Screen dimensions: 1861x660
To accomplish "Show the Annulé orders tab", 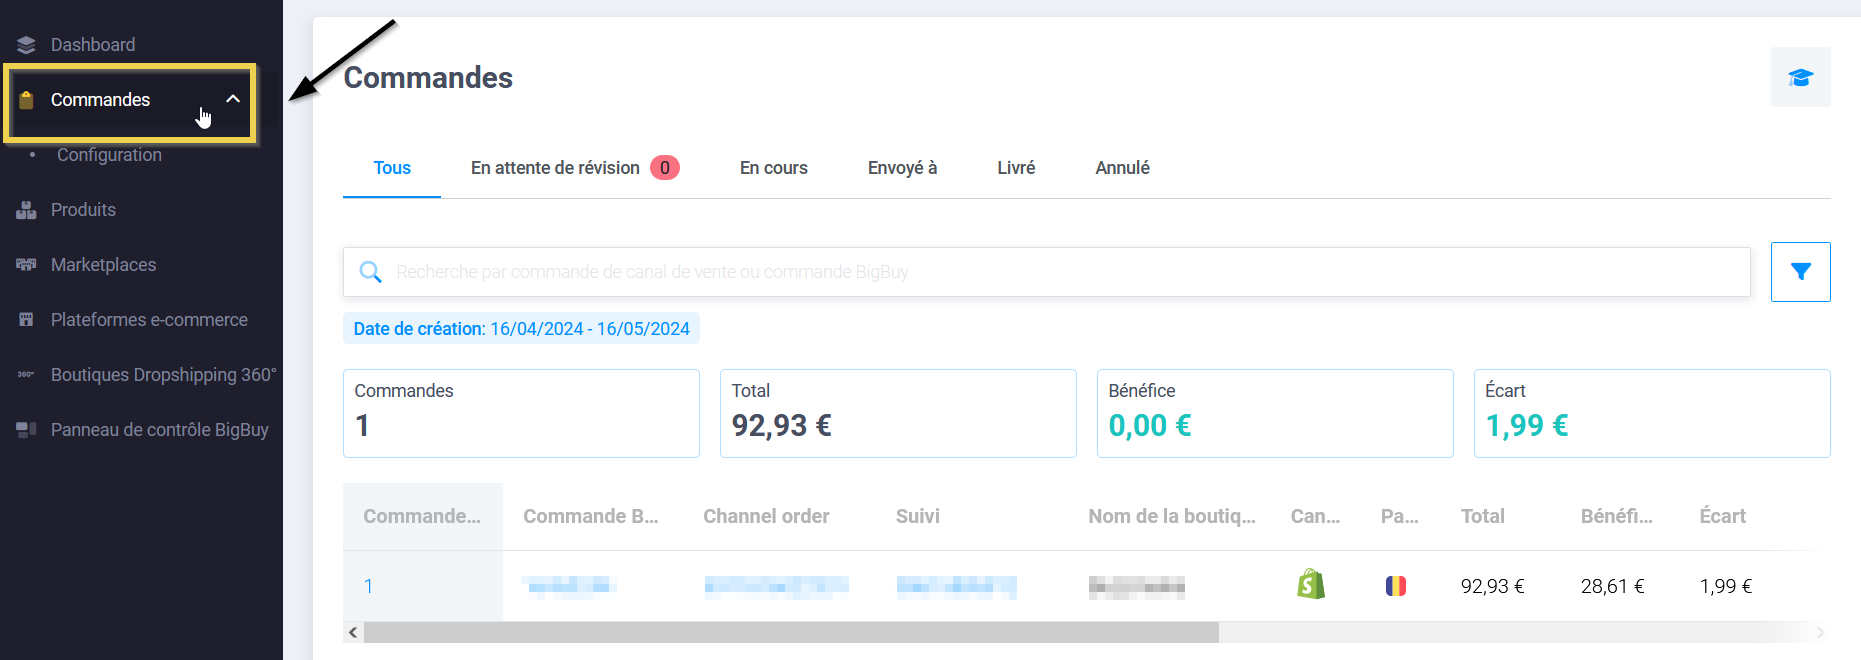I will click(x=1122, y=168).
